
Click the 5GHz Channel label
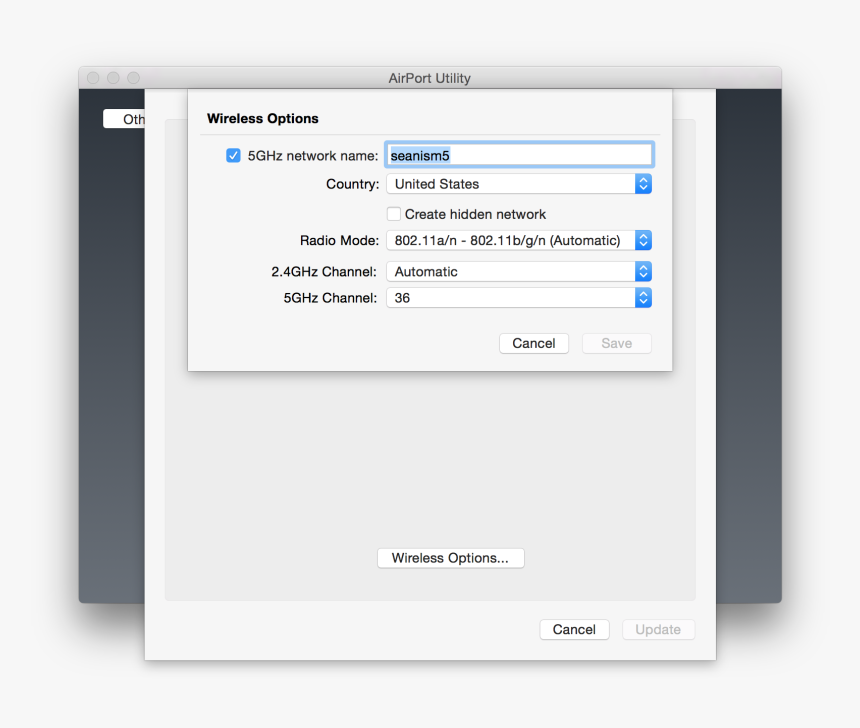pyautogui.click(x=330, y=298)
